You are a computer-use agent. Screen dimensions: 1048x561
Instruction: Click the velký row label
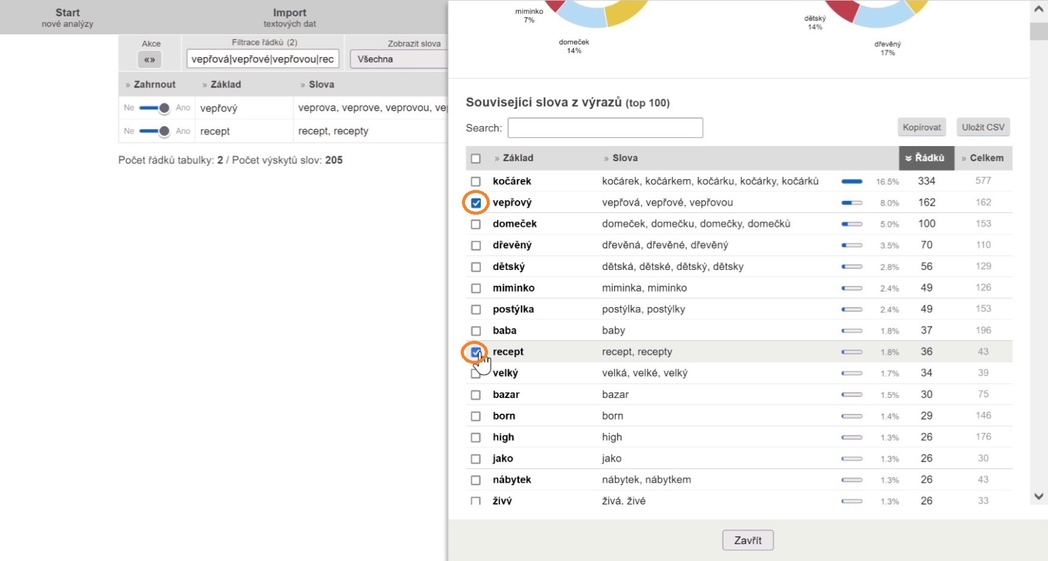click(505, 373)
